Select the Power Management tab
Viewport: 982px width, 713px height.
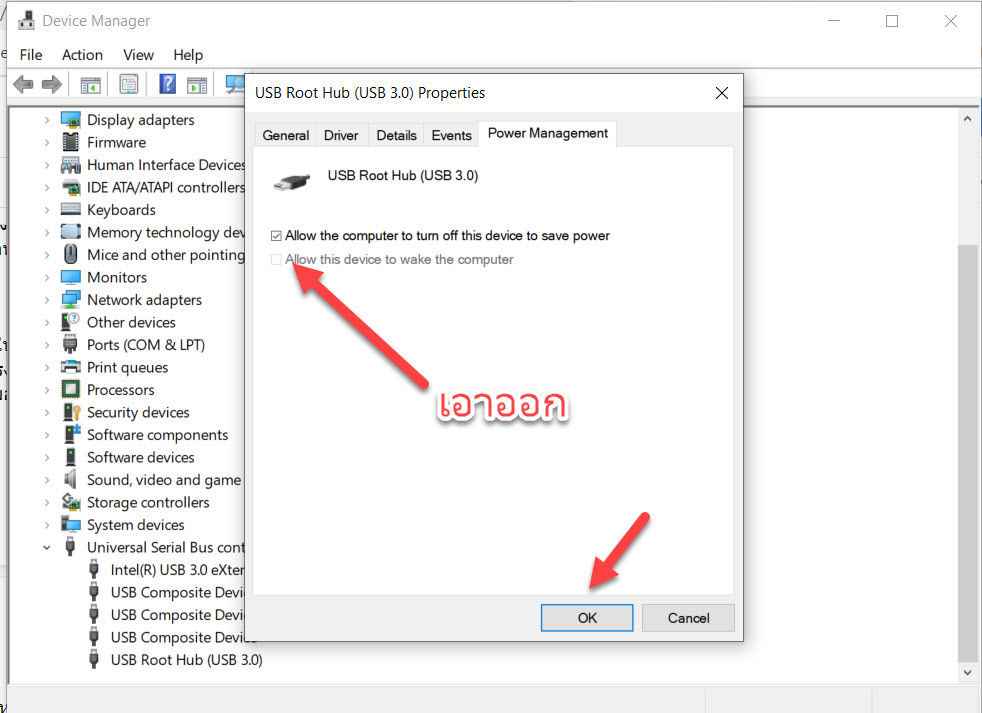coord(548,133)
